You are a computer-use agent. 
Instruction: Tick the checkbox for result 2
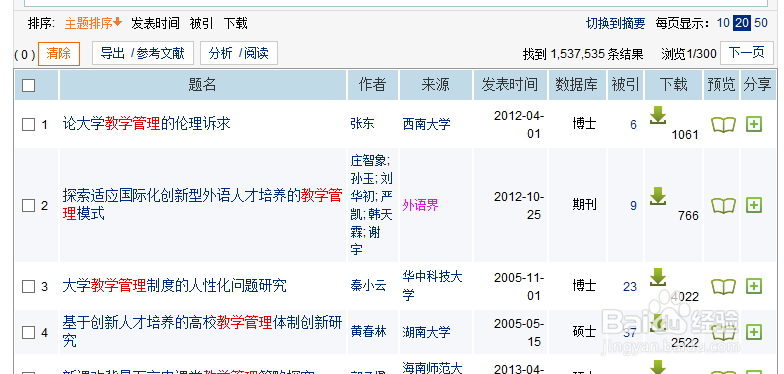pos(28,206)
